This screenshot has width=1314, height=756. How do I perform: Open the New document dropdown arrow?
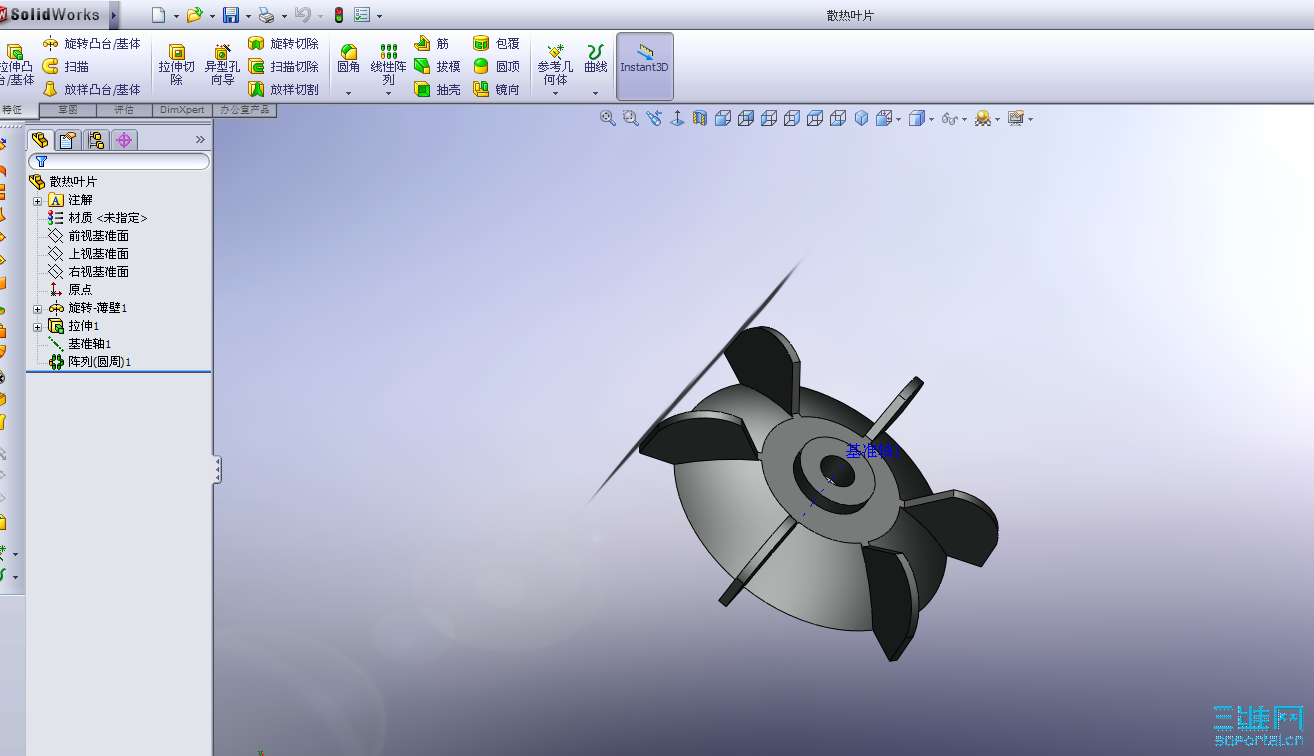click(x=176, y=16)
